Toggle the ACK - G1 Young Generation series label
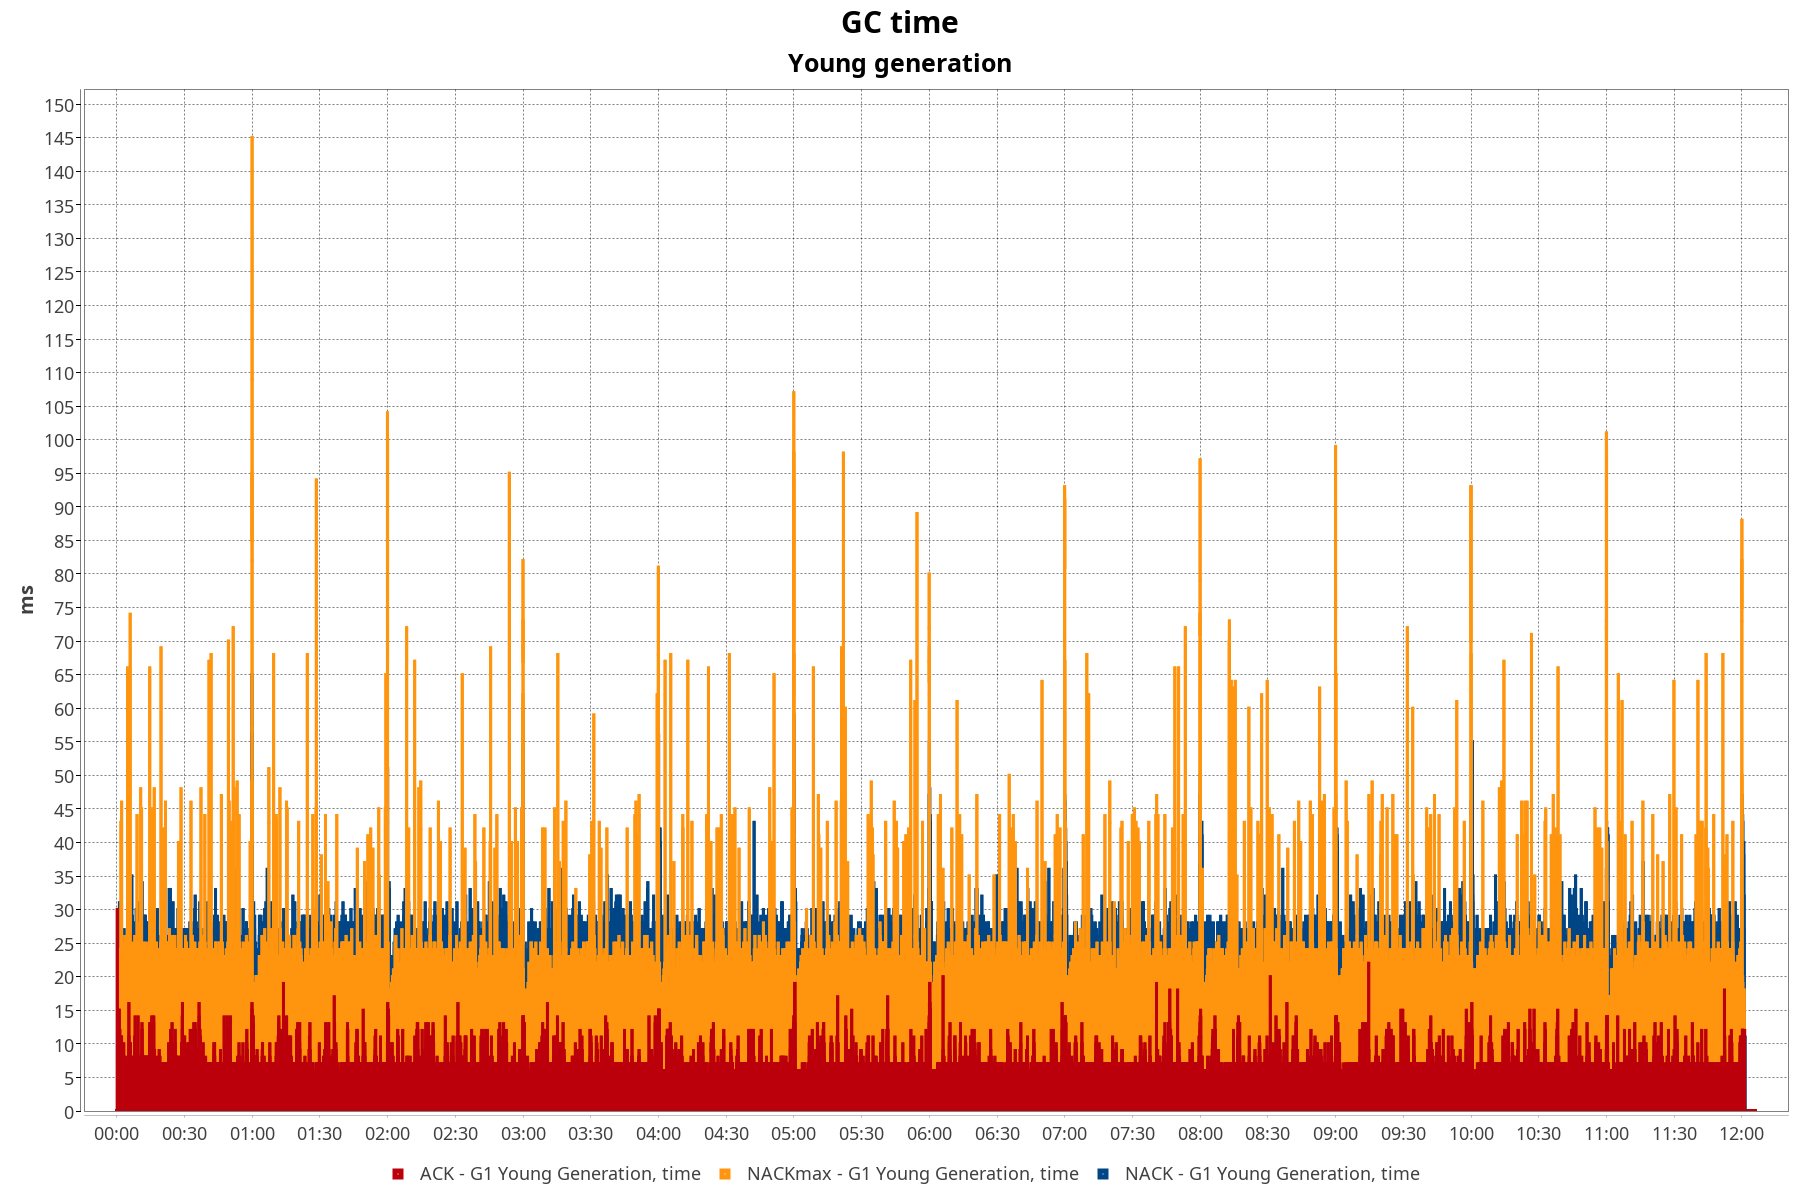1800x1200 pixels. coord(559,1174)
